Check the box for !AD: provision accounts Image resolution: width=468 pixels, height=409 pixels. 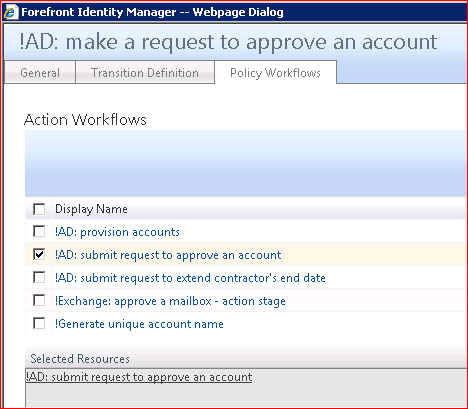(x=39, y=231)
